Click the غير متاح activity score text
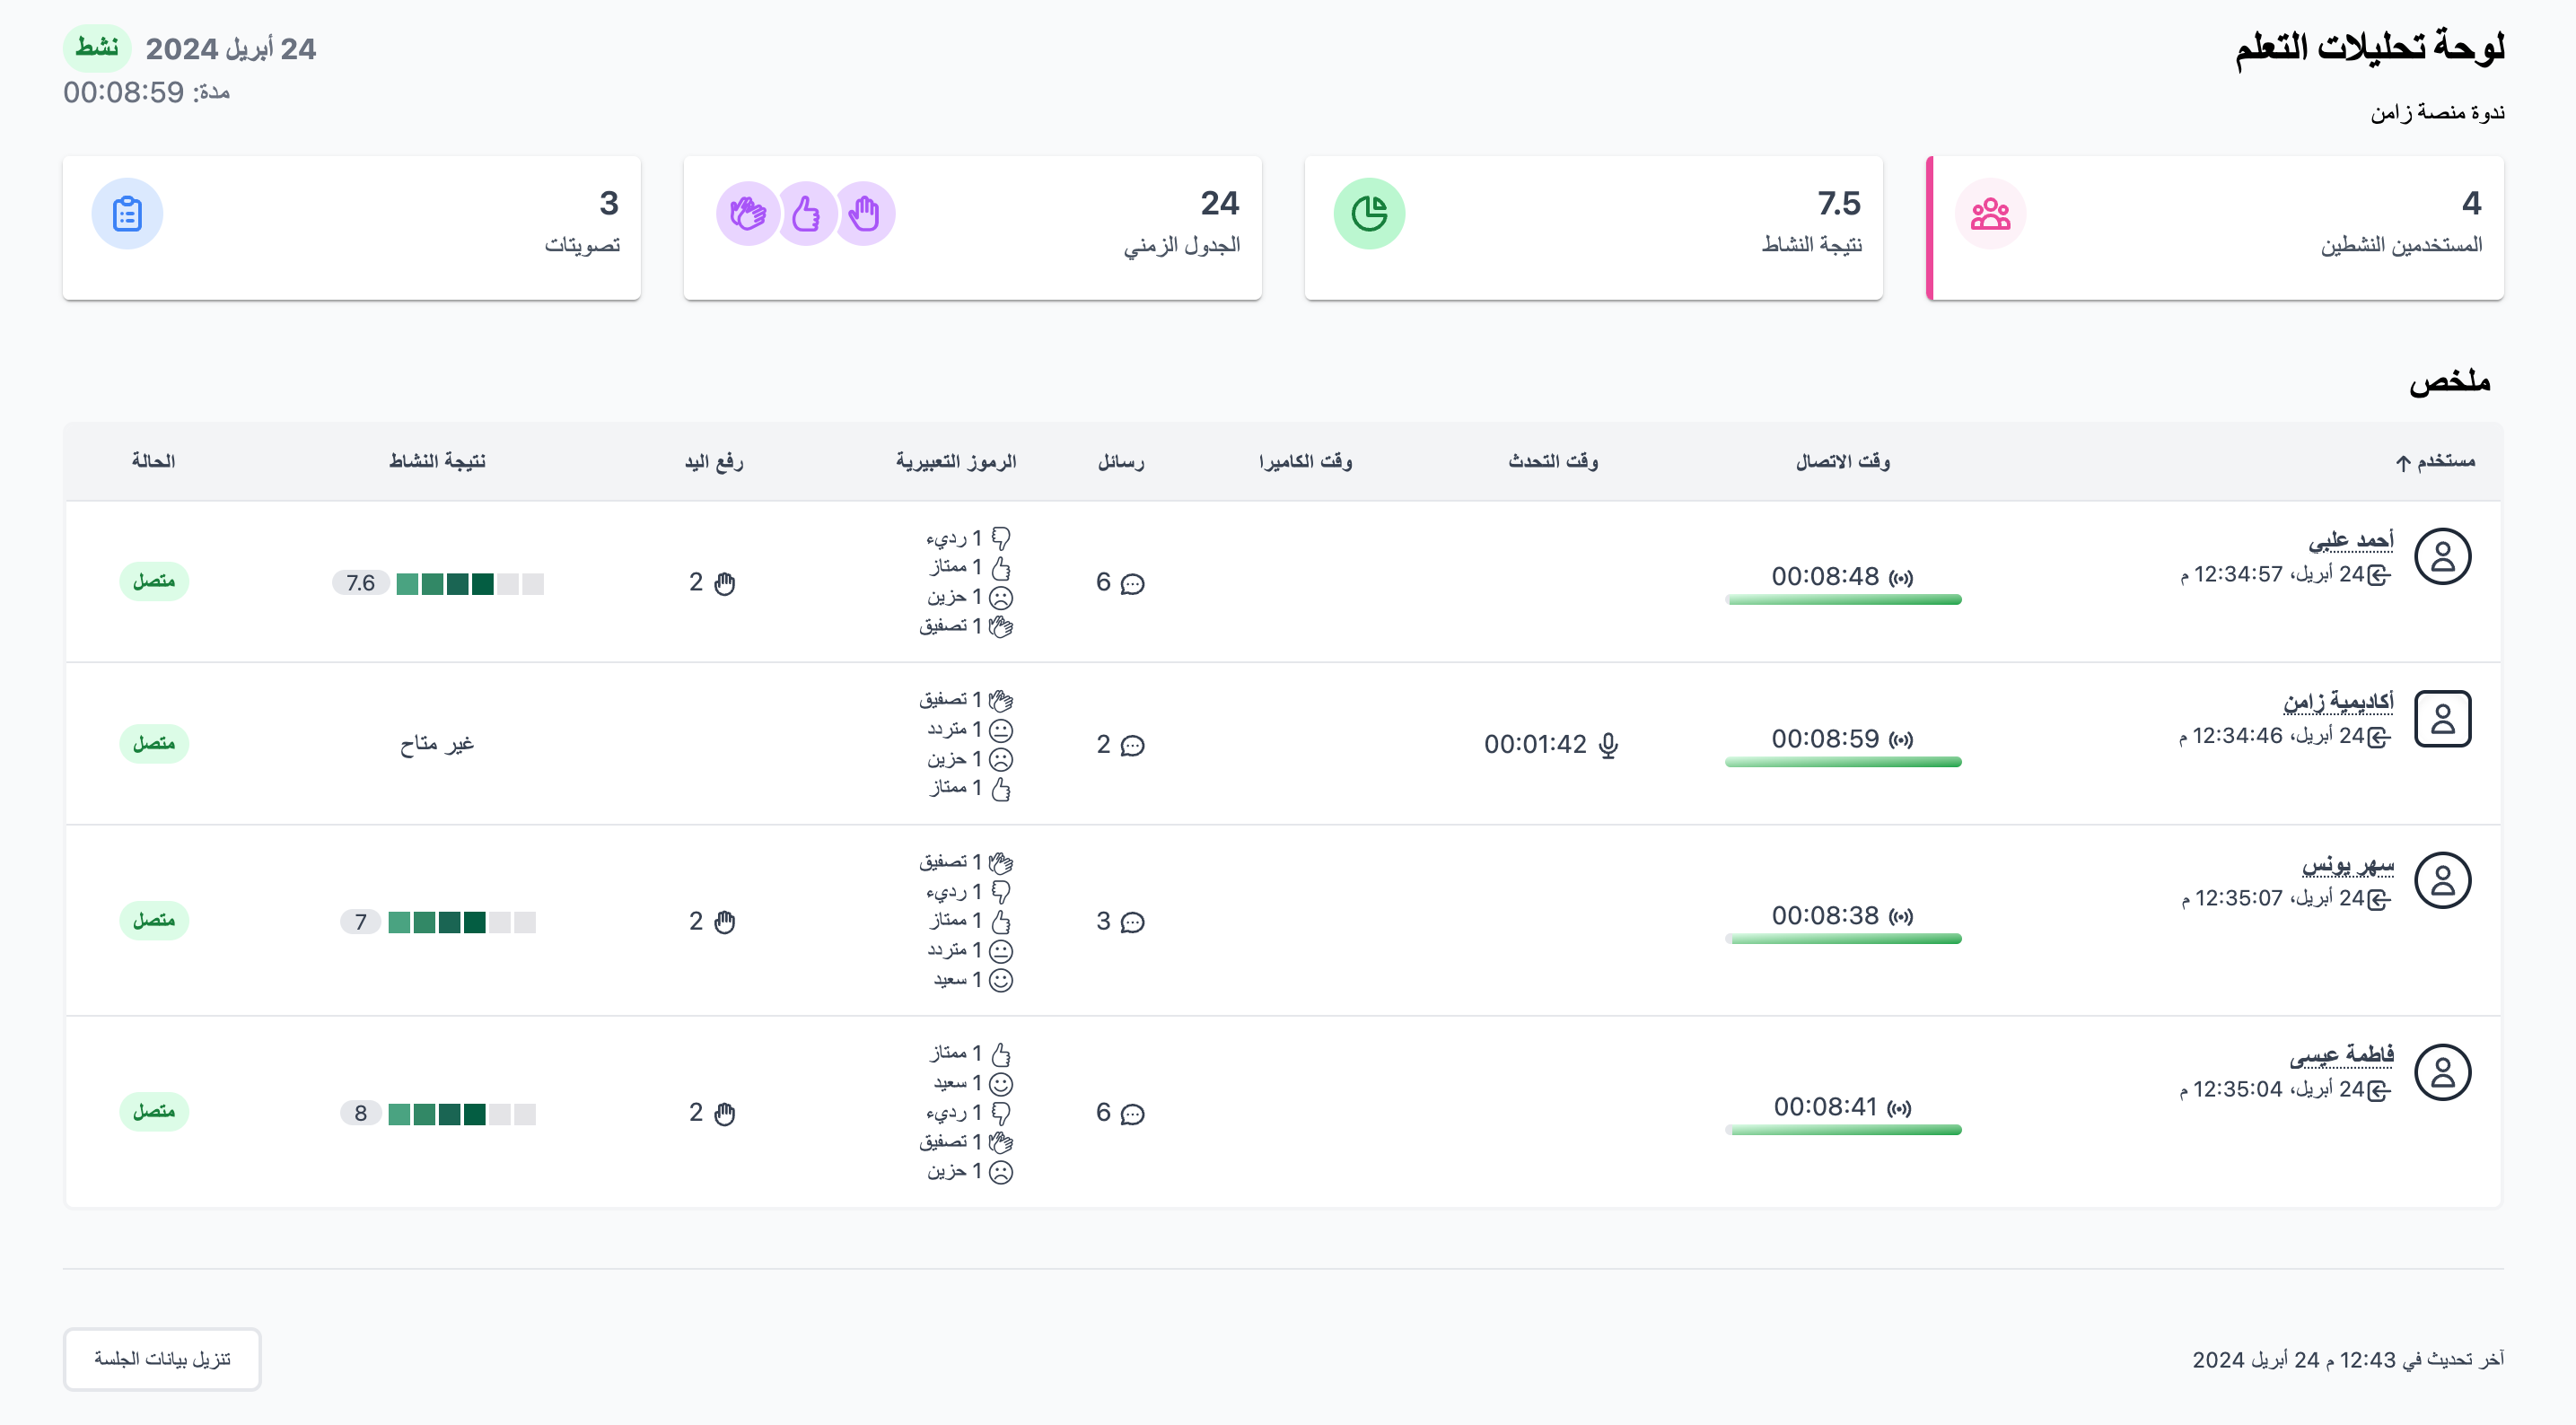This screenshot has height=1425, width=2576. [437, 744]
